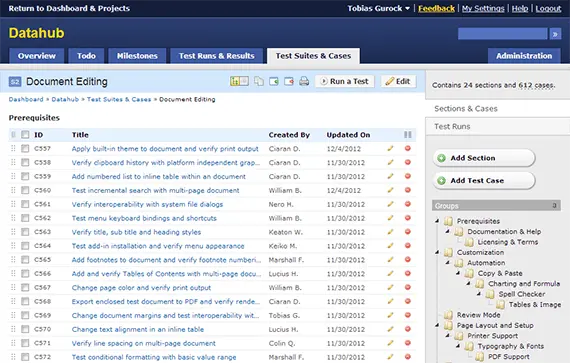Open case 'Verify title, sub title and heading styles'
Screen dimensions: 570x363
pos(136,232)
